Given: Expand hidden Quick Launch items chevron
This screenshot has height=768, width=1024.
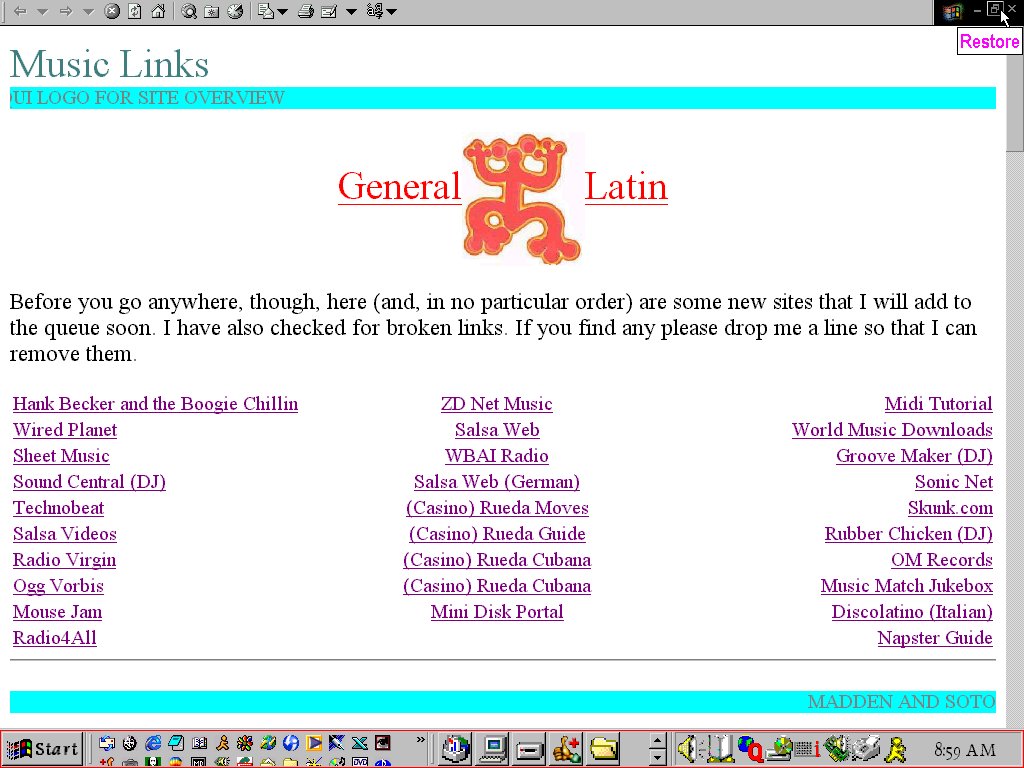Looking at the screenshot, I should [421, 742].
